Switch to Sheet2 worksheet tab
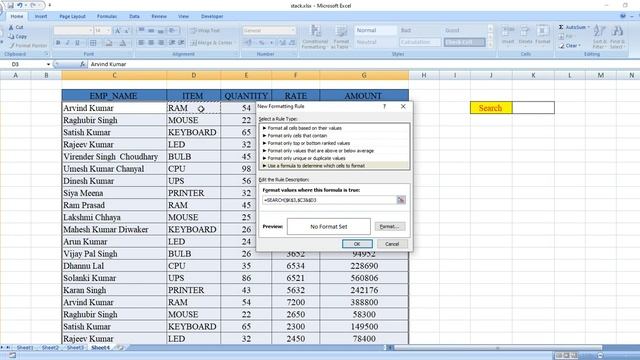This screenshot has height=360, width=640. pos(50,347)
